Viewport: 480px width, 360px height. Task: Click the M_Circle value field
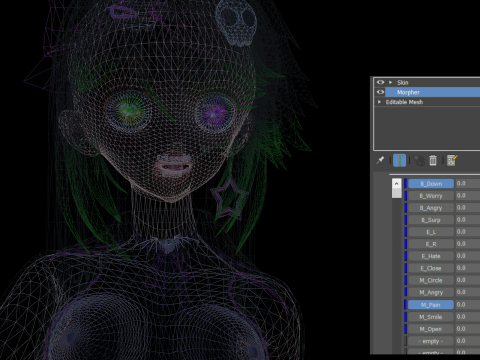tap(468, 280)
